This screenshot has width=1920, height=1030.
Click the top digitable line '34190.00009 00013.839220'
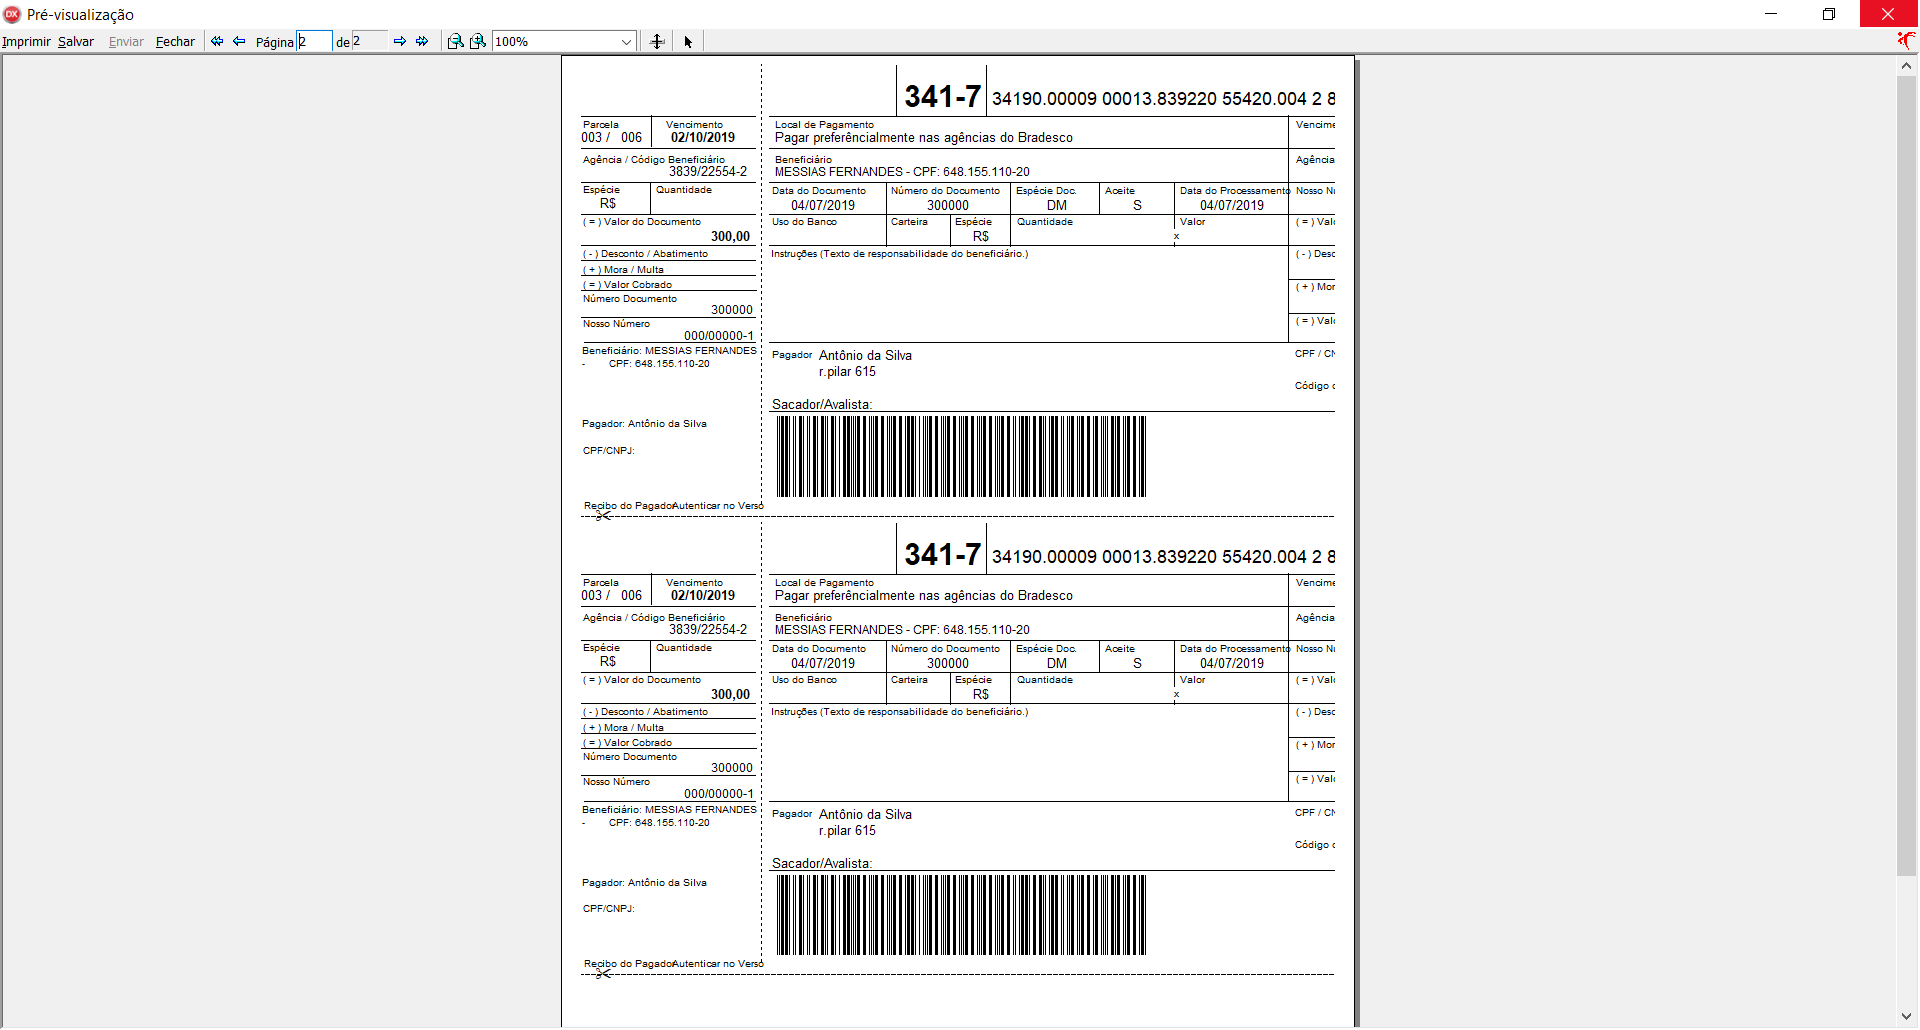pyautogui.click(x=1104, y=99)
